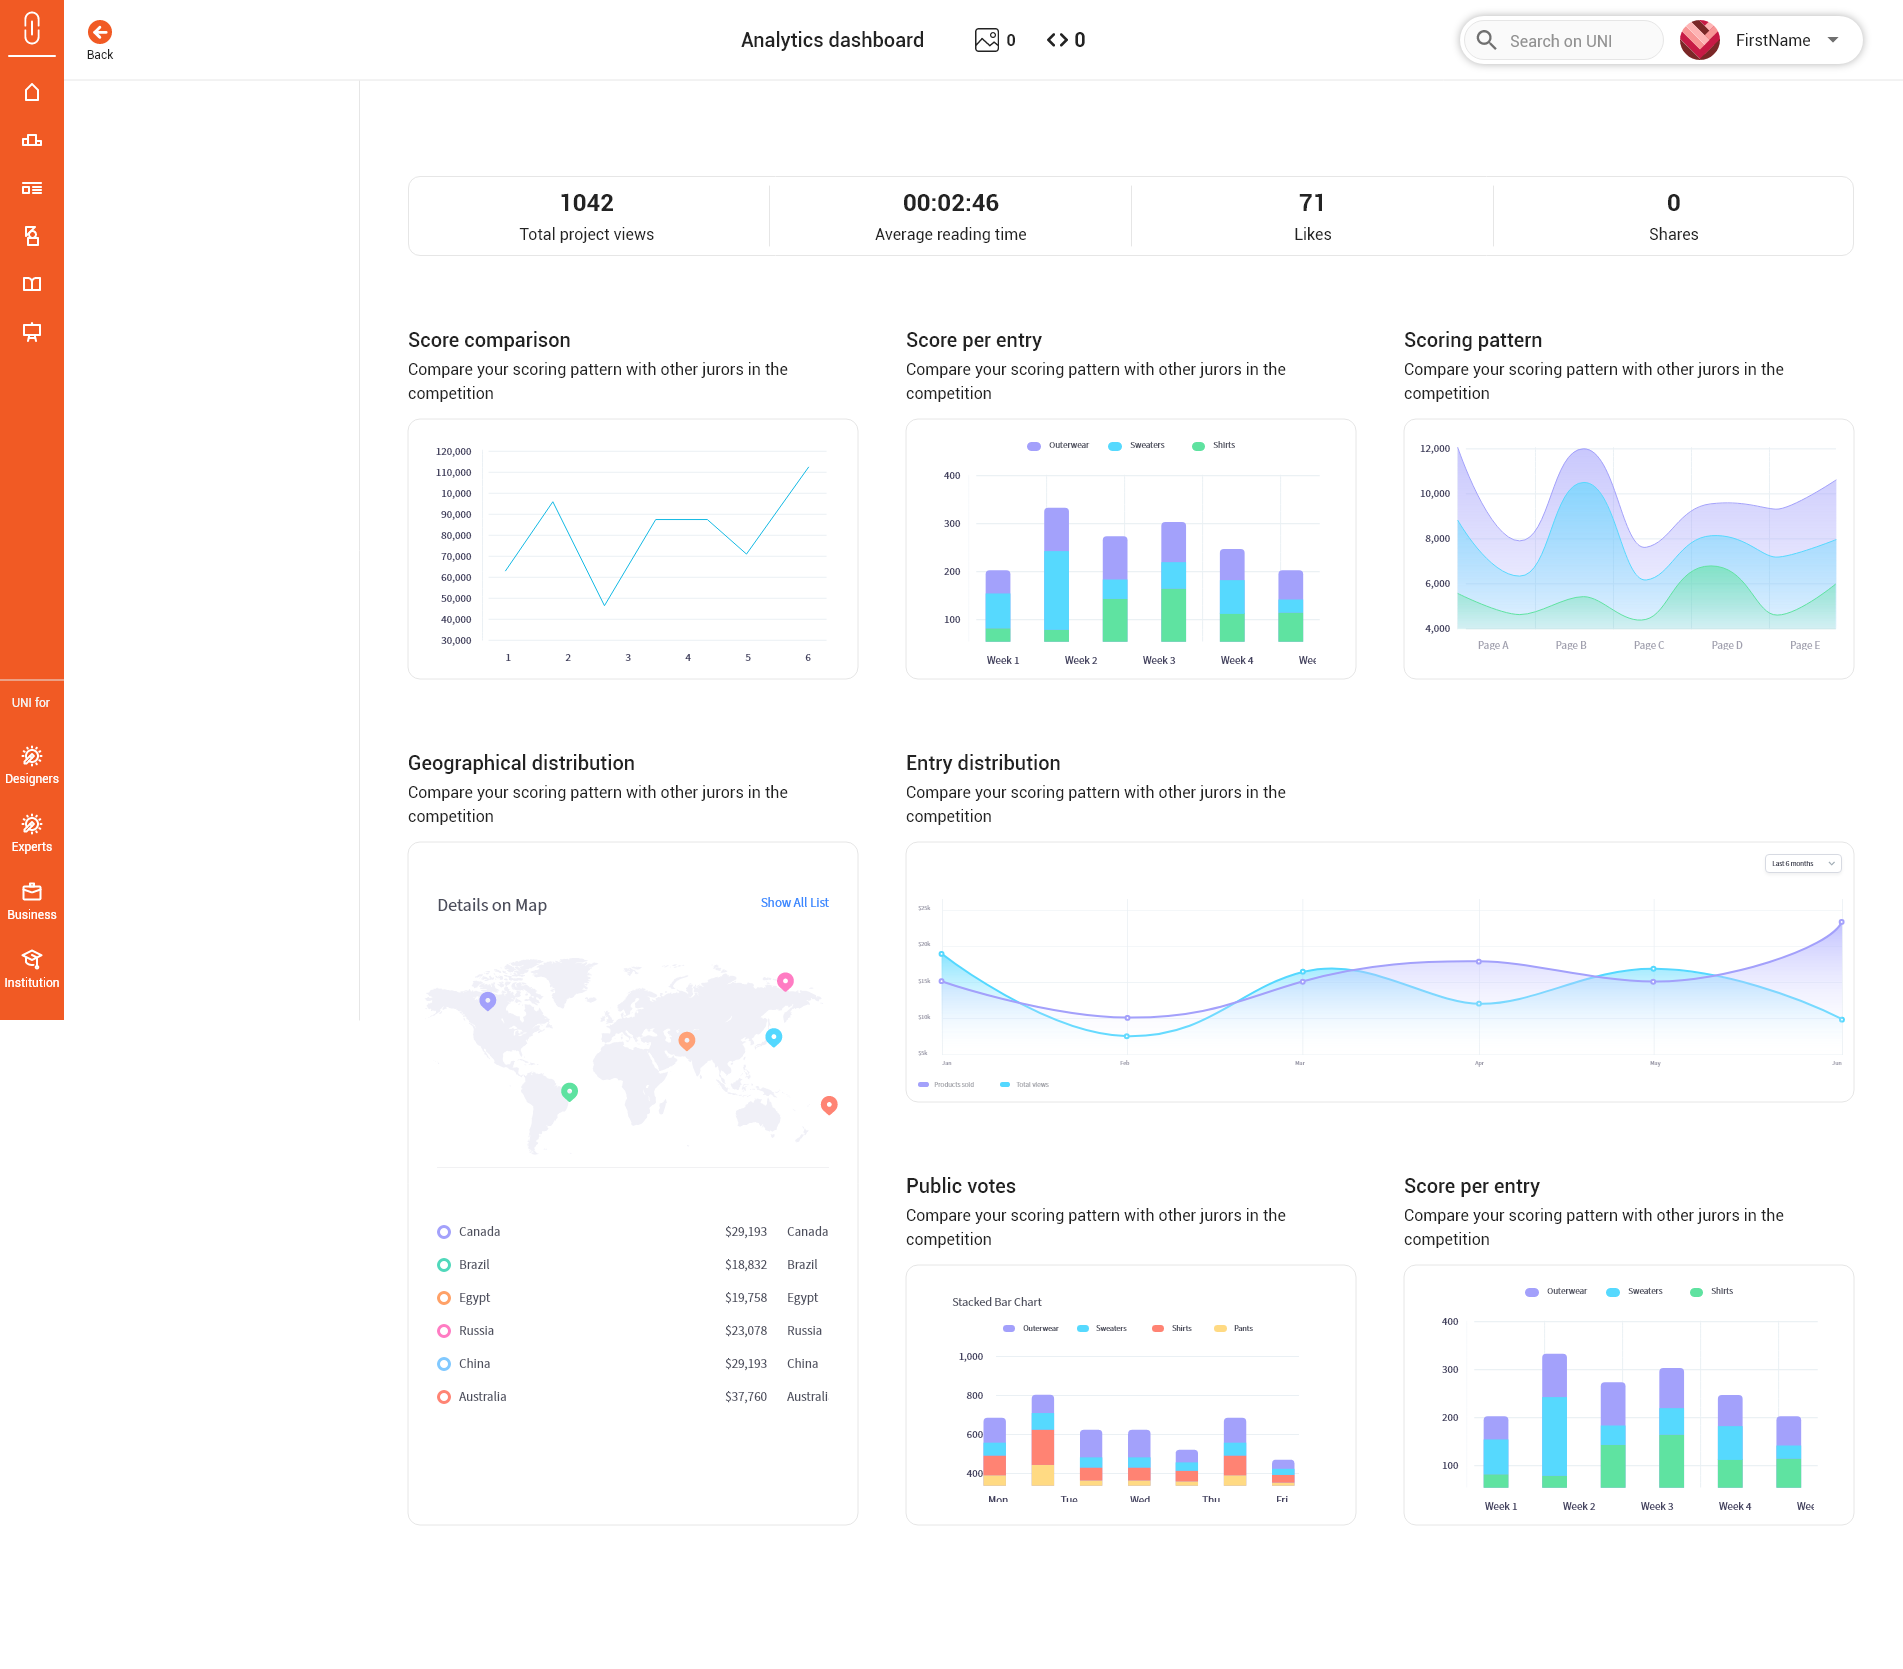Select the China row marker

pos(444,1363)
